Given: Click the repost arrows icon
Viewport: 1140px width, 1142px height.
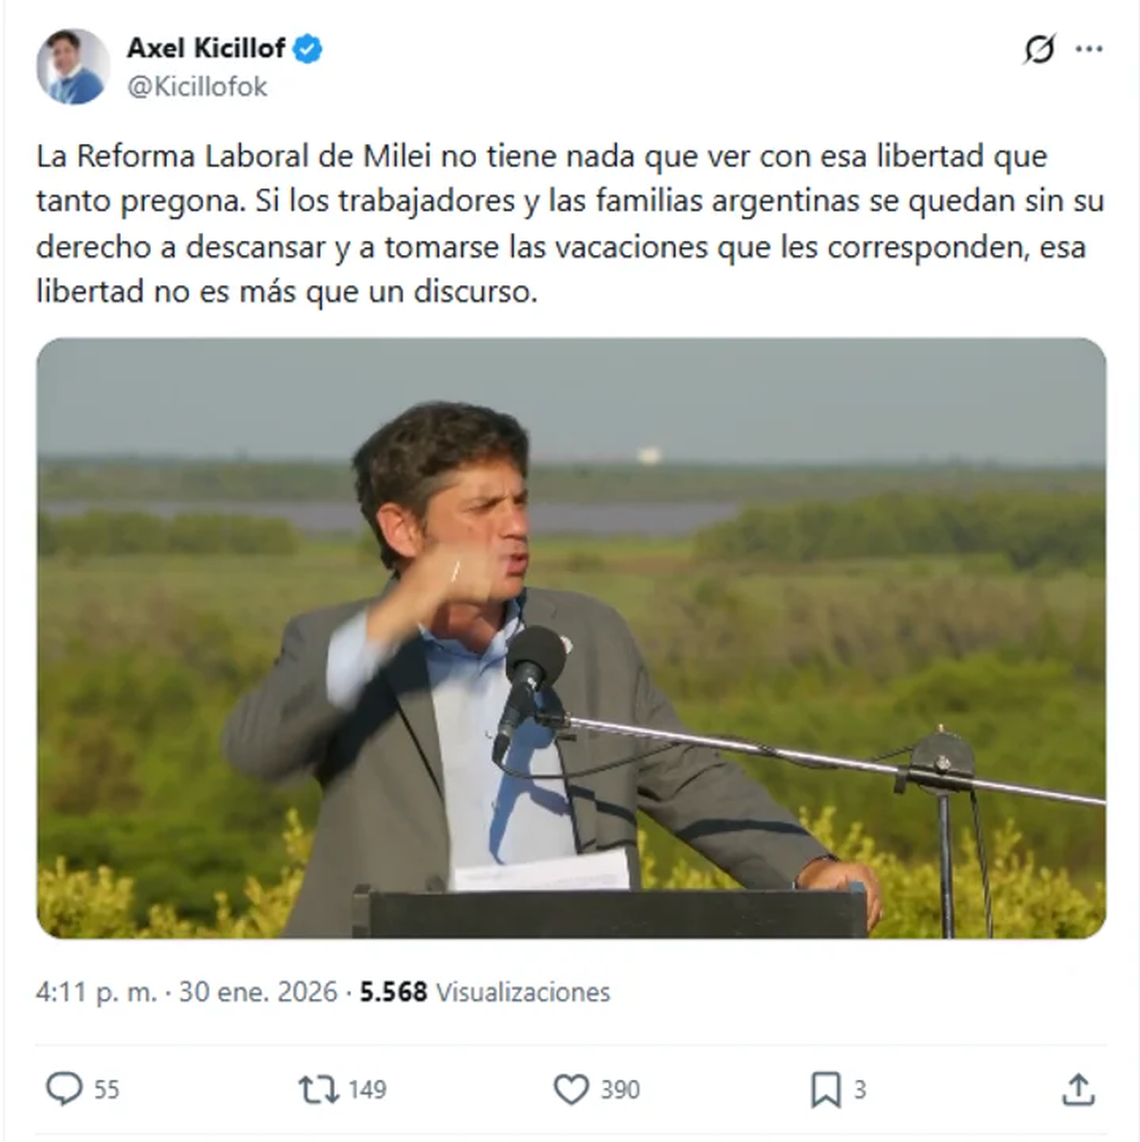Looking at the screenshot, I should [318, 1090].
